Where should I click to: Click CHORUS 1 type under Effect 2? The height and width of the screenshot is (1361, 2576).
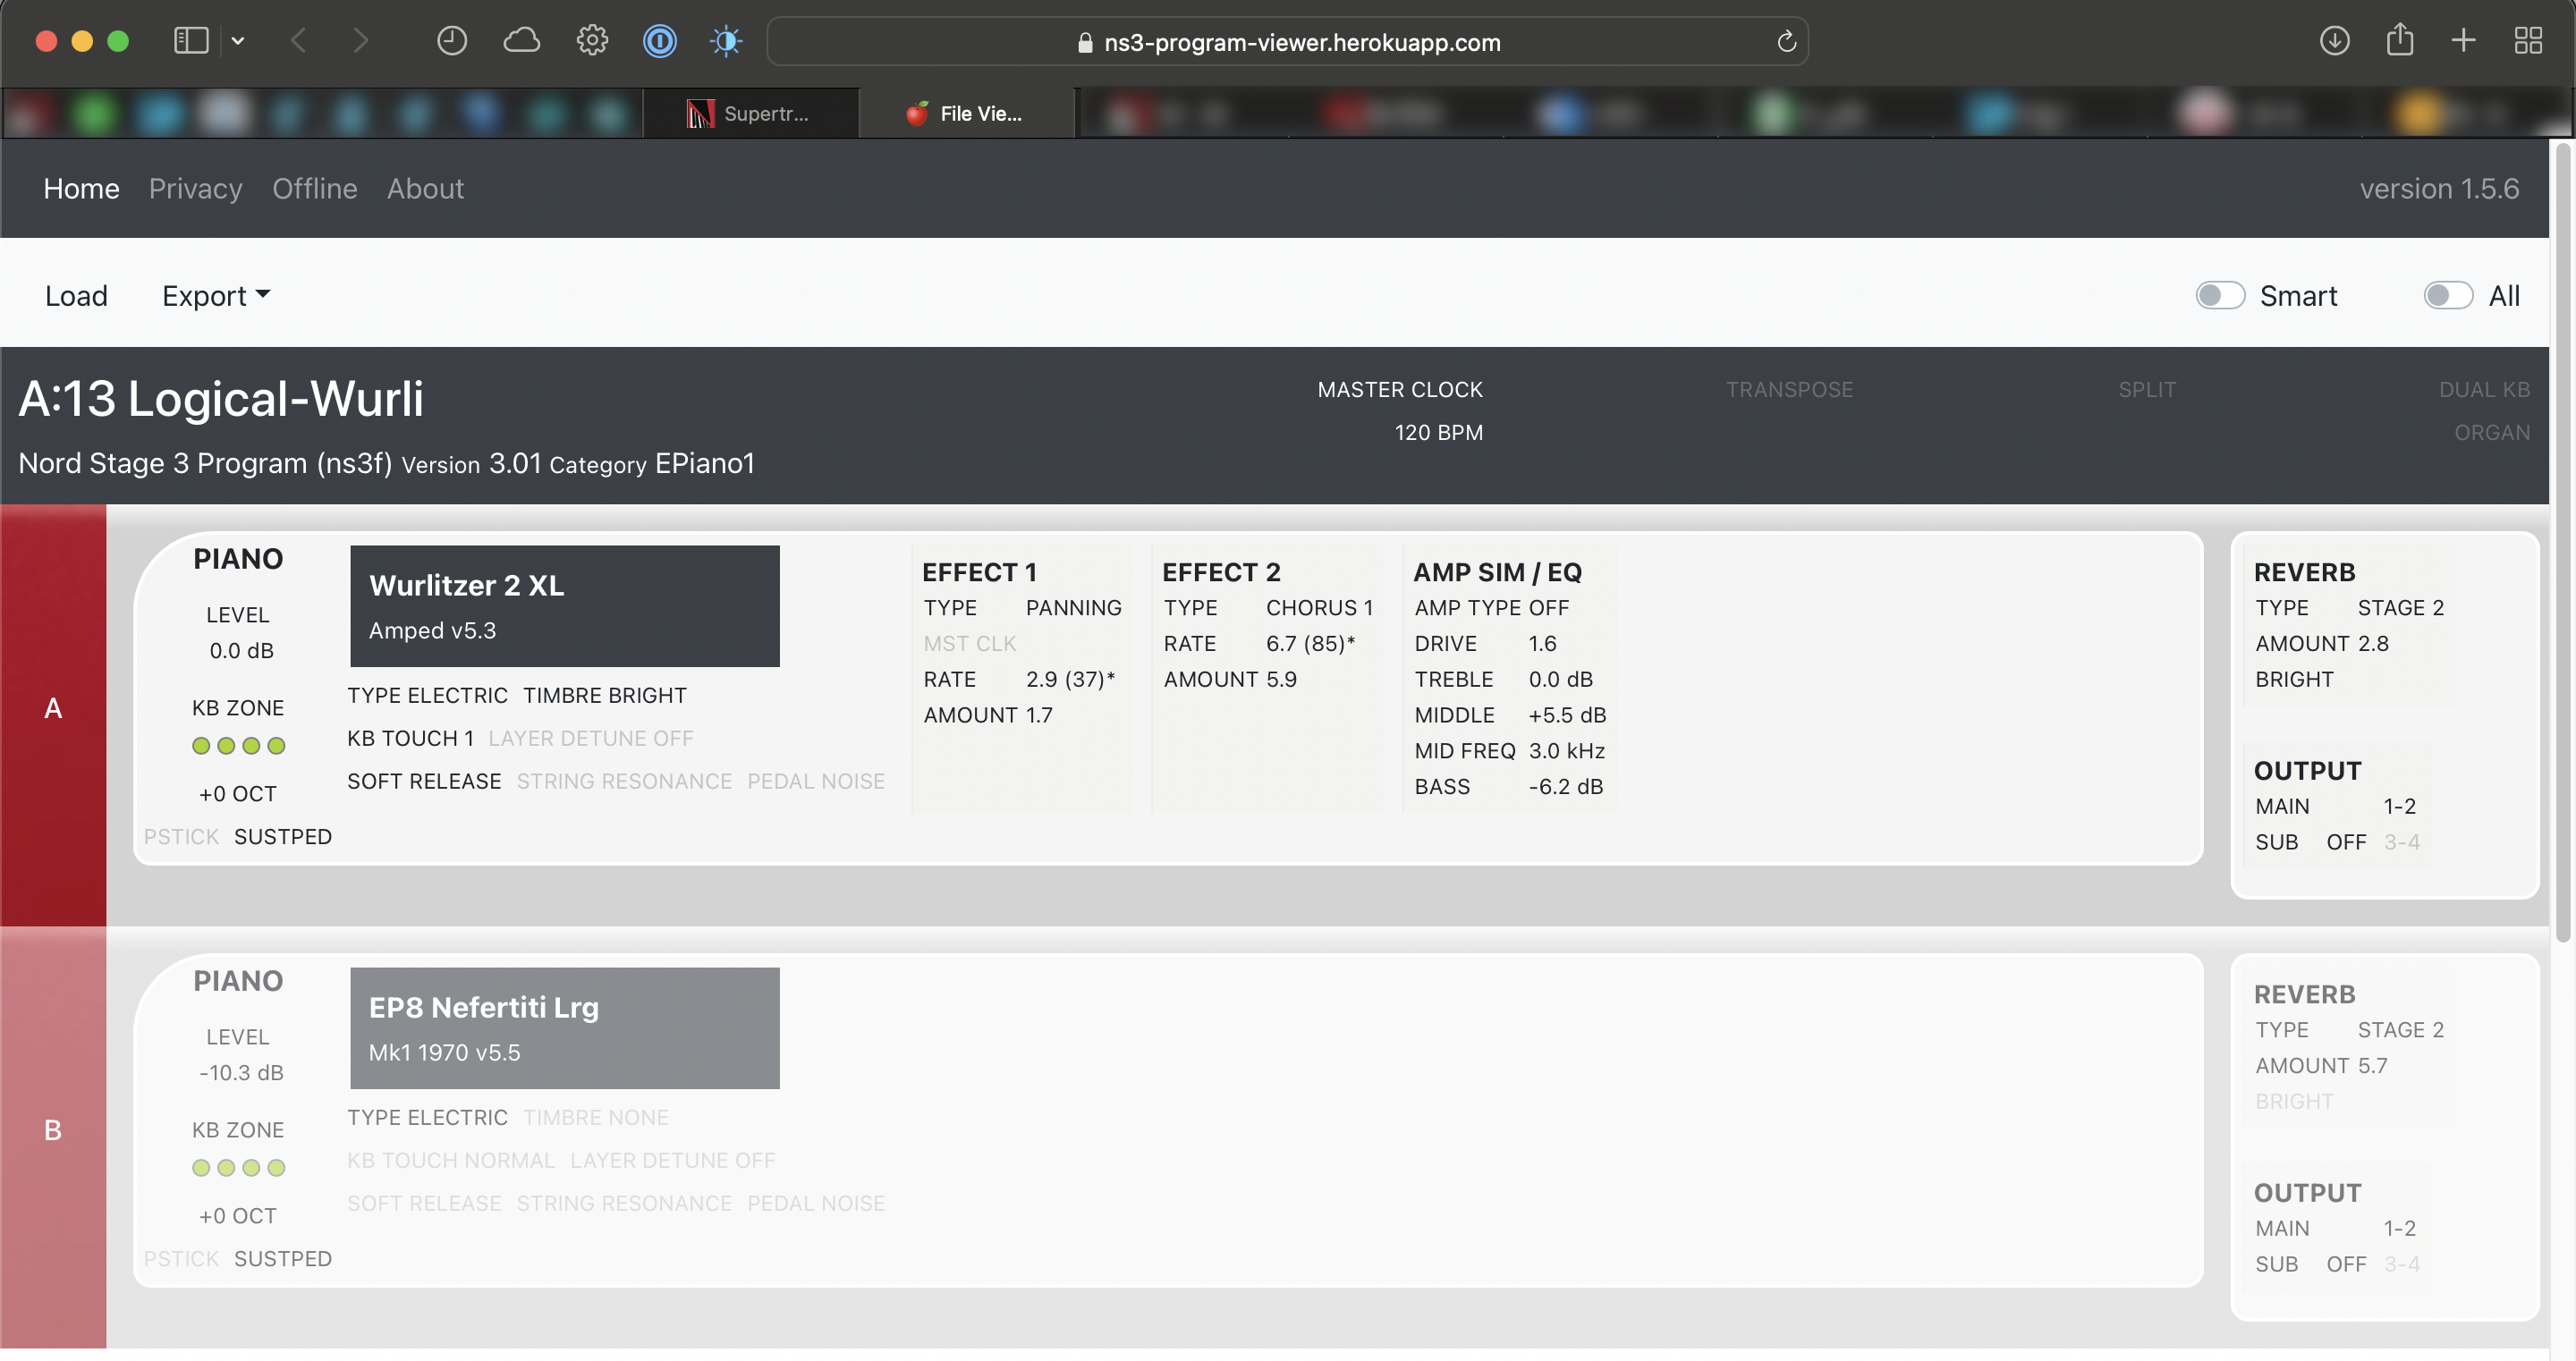click(1320, 607)
